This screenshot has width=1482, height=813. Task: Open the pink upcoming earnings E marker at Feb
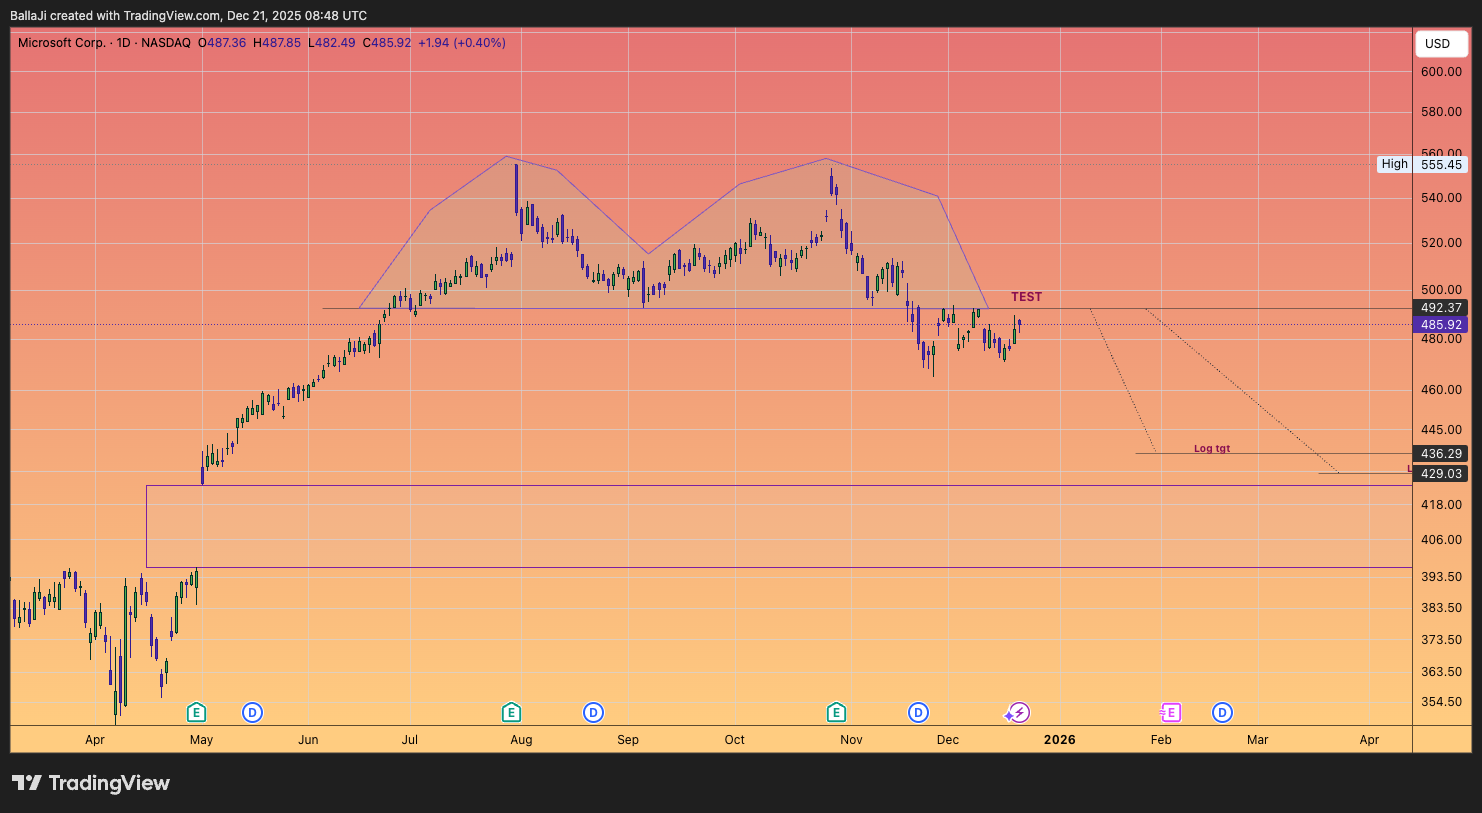pos(1170,712)
